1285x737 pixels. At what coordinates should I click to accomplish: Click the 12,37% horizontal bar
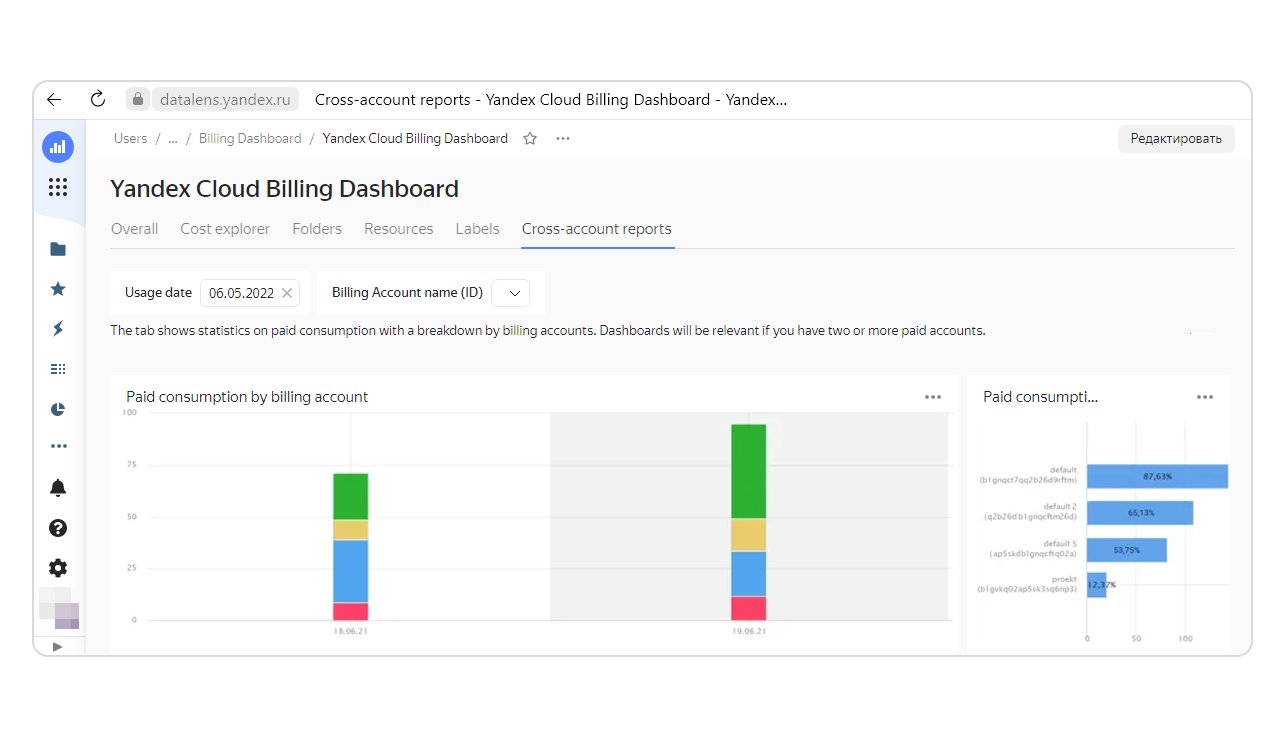[x=1097, y=585]
